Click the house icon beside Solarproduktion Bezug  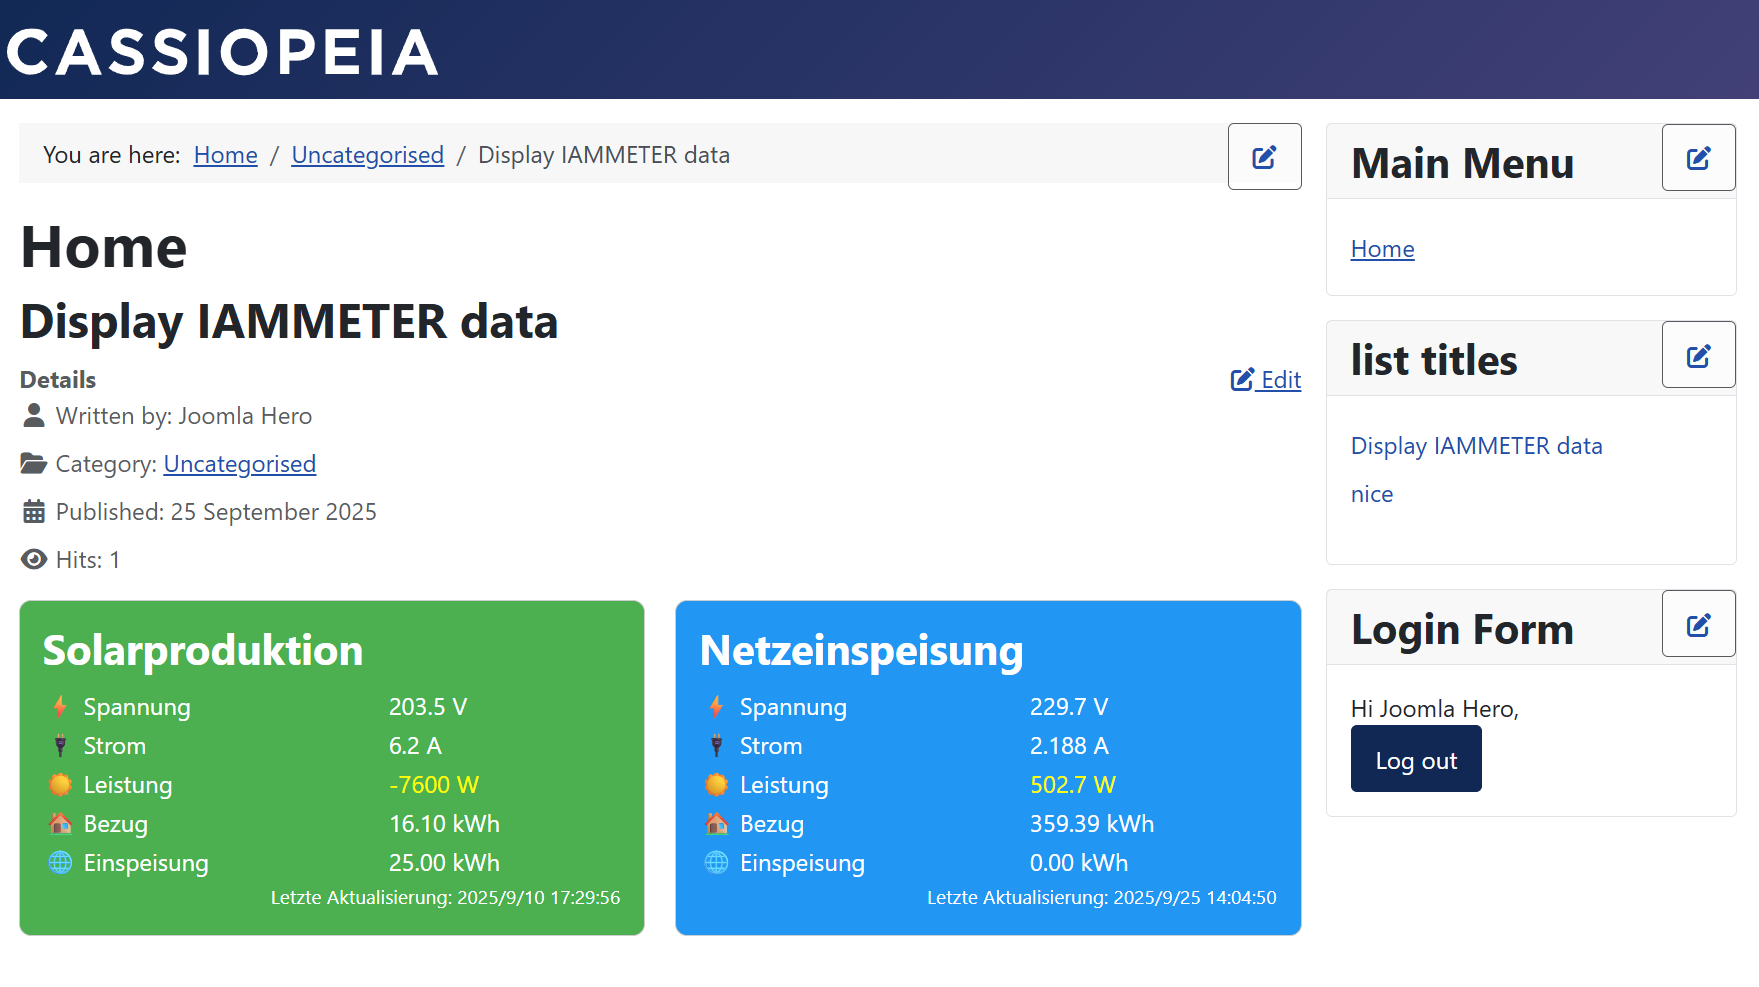(61, 824)
